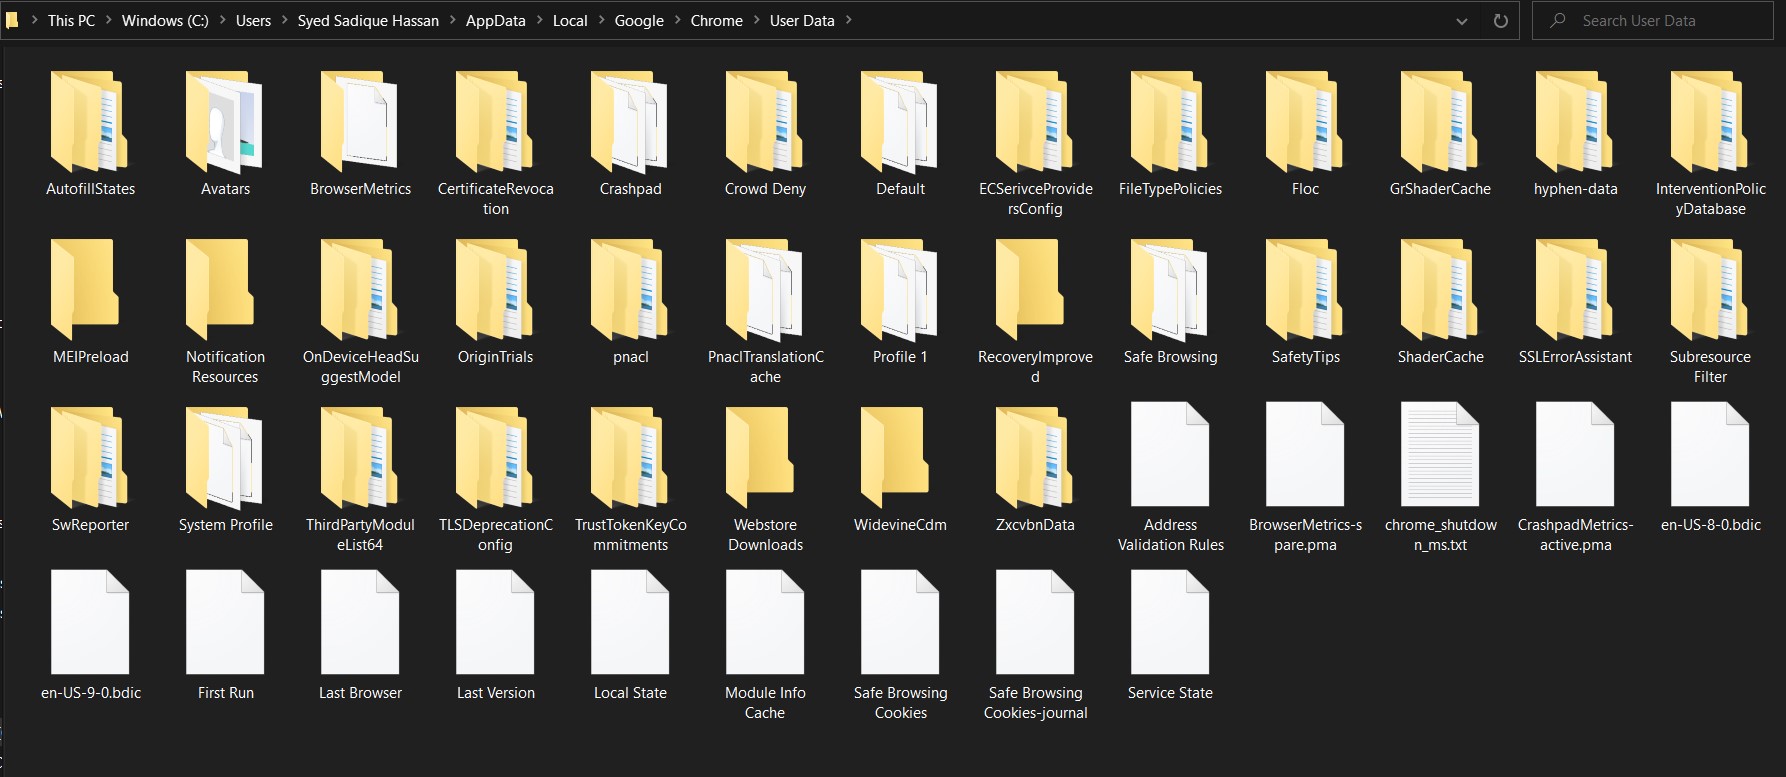Click the chrome_shutdown_ms.txt file icon
Viewport: 1786px width, 777px height.
pos(1440,456)
